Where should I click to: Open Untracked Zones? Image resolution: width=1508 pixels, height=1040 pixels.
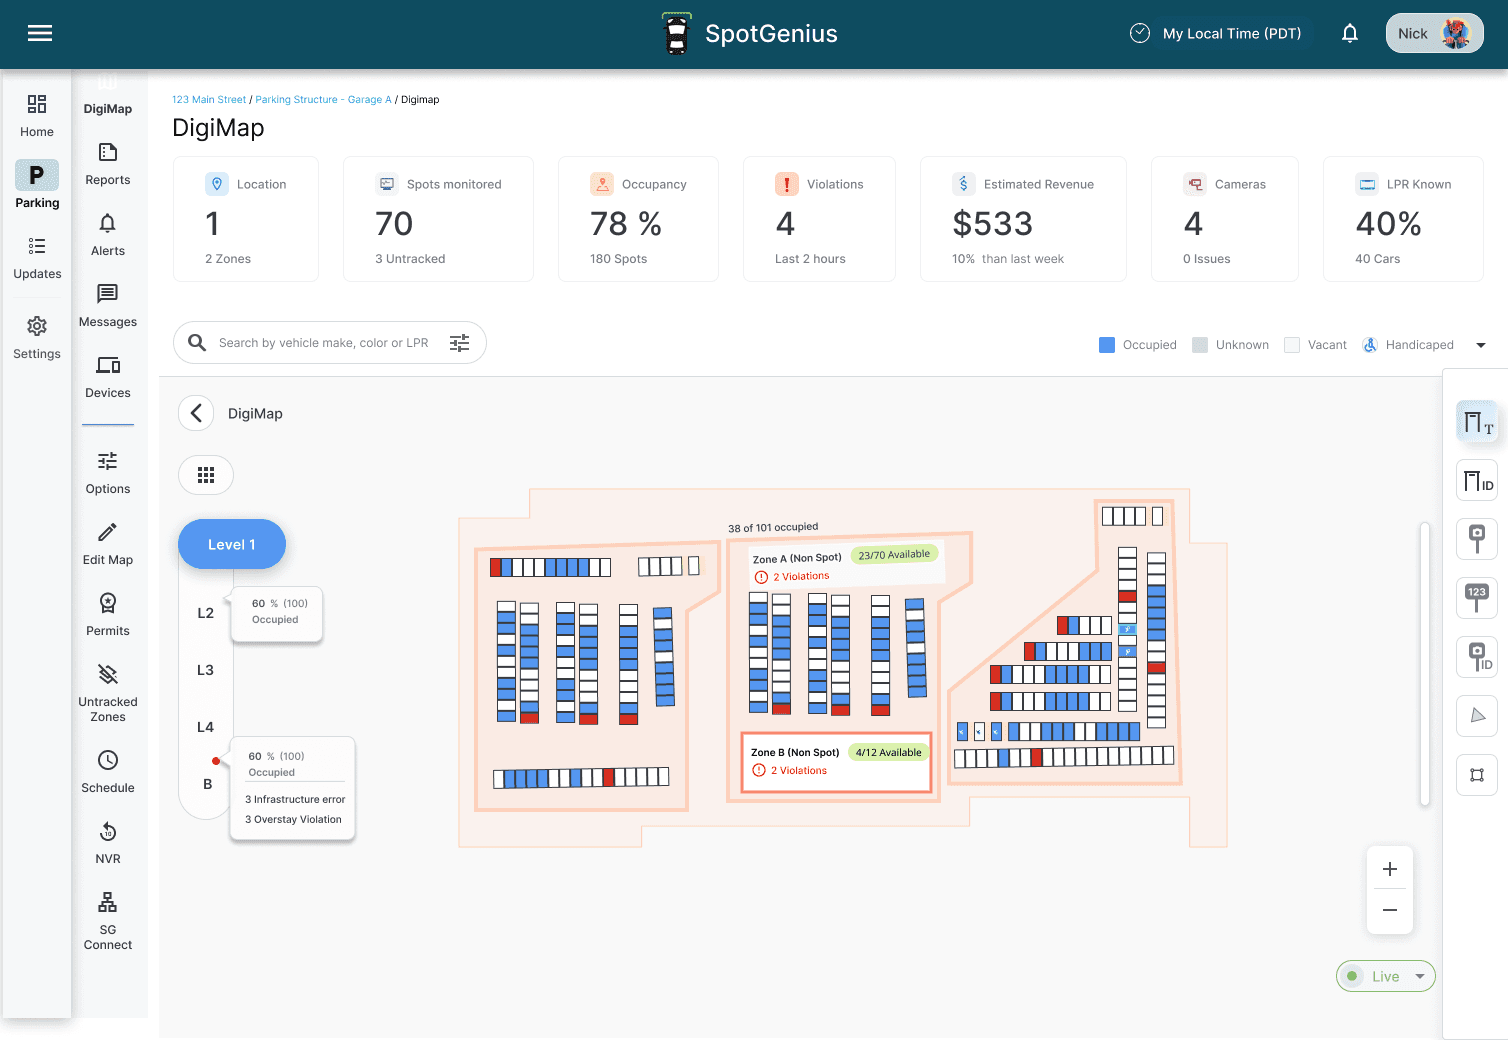(108, 694)
